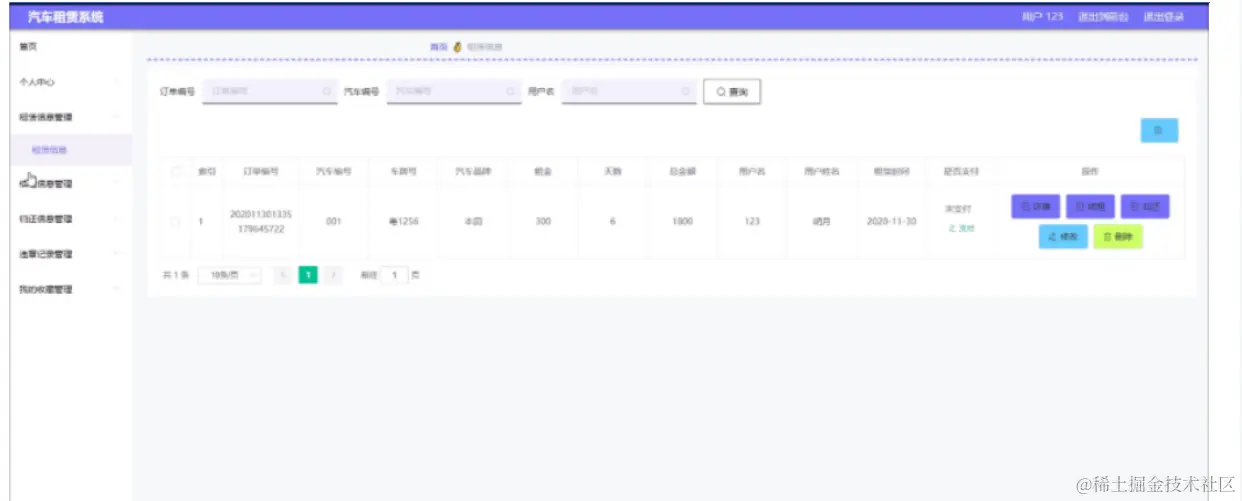Click the 总金额 column header
The height and width of the screenshot is (501, 1242).
pyautogui.click(x=682, y=172)
